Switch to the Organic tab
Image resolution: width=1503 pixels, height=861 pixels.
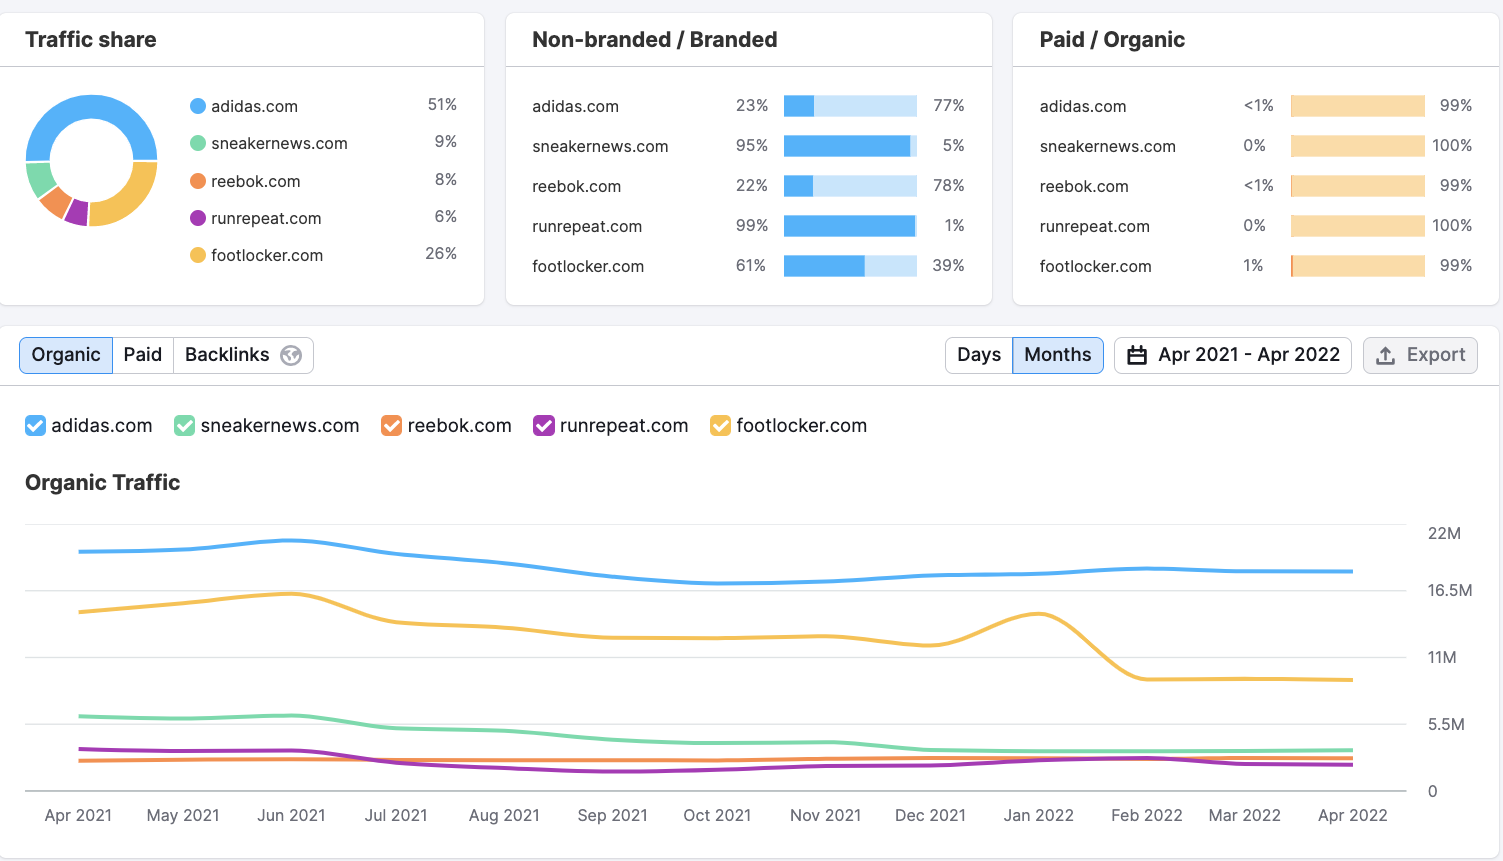tap(66, 355)
